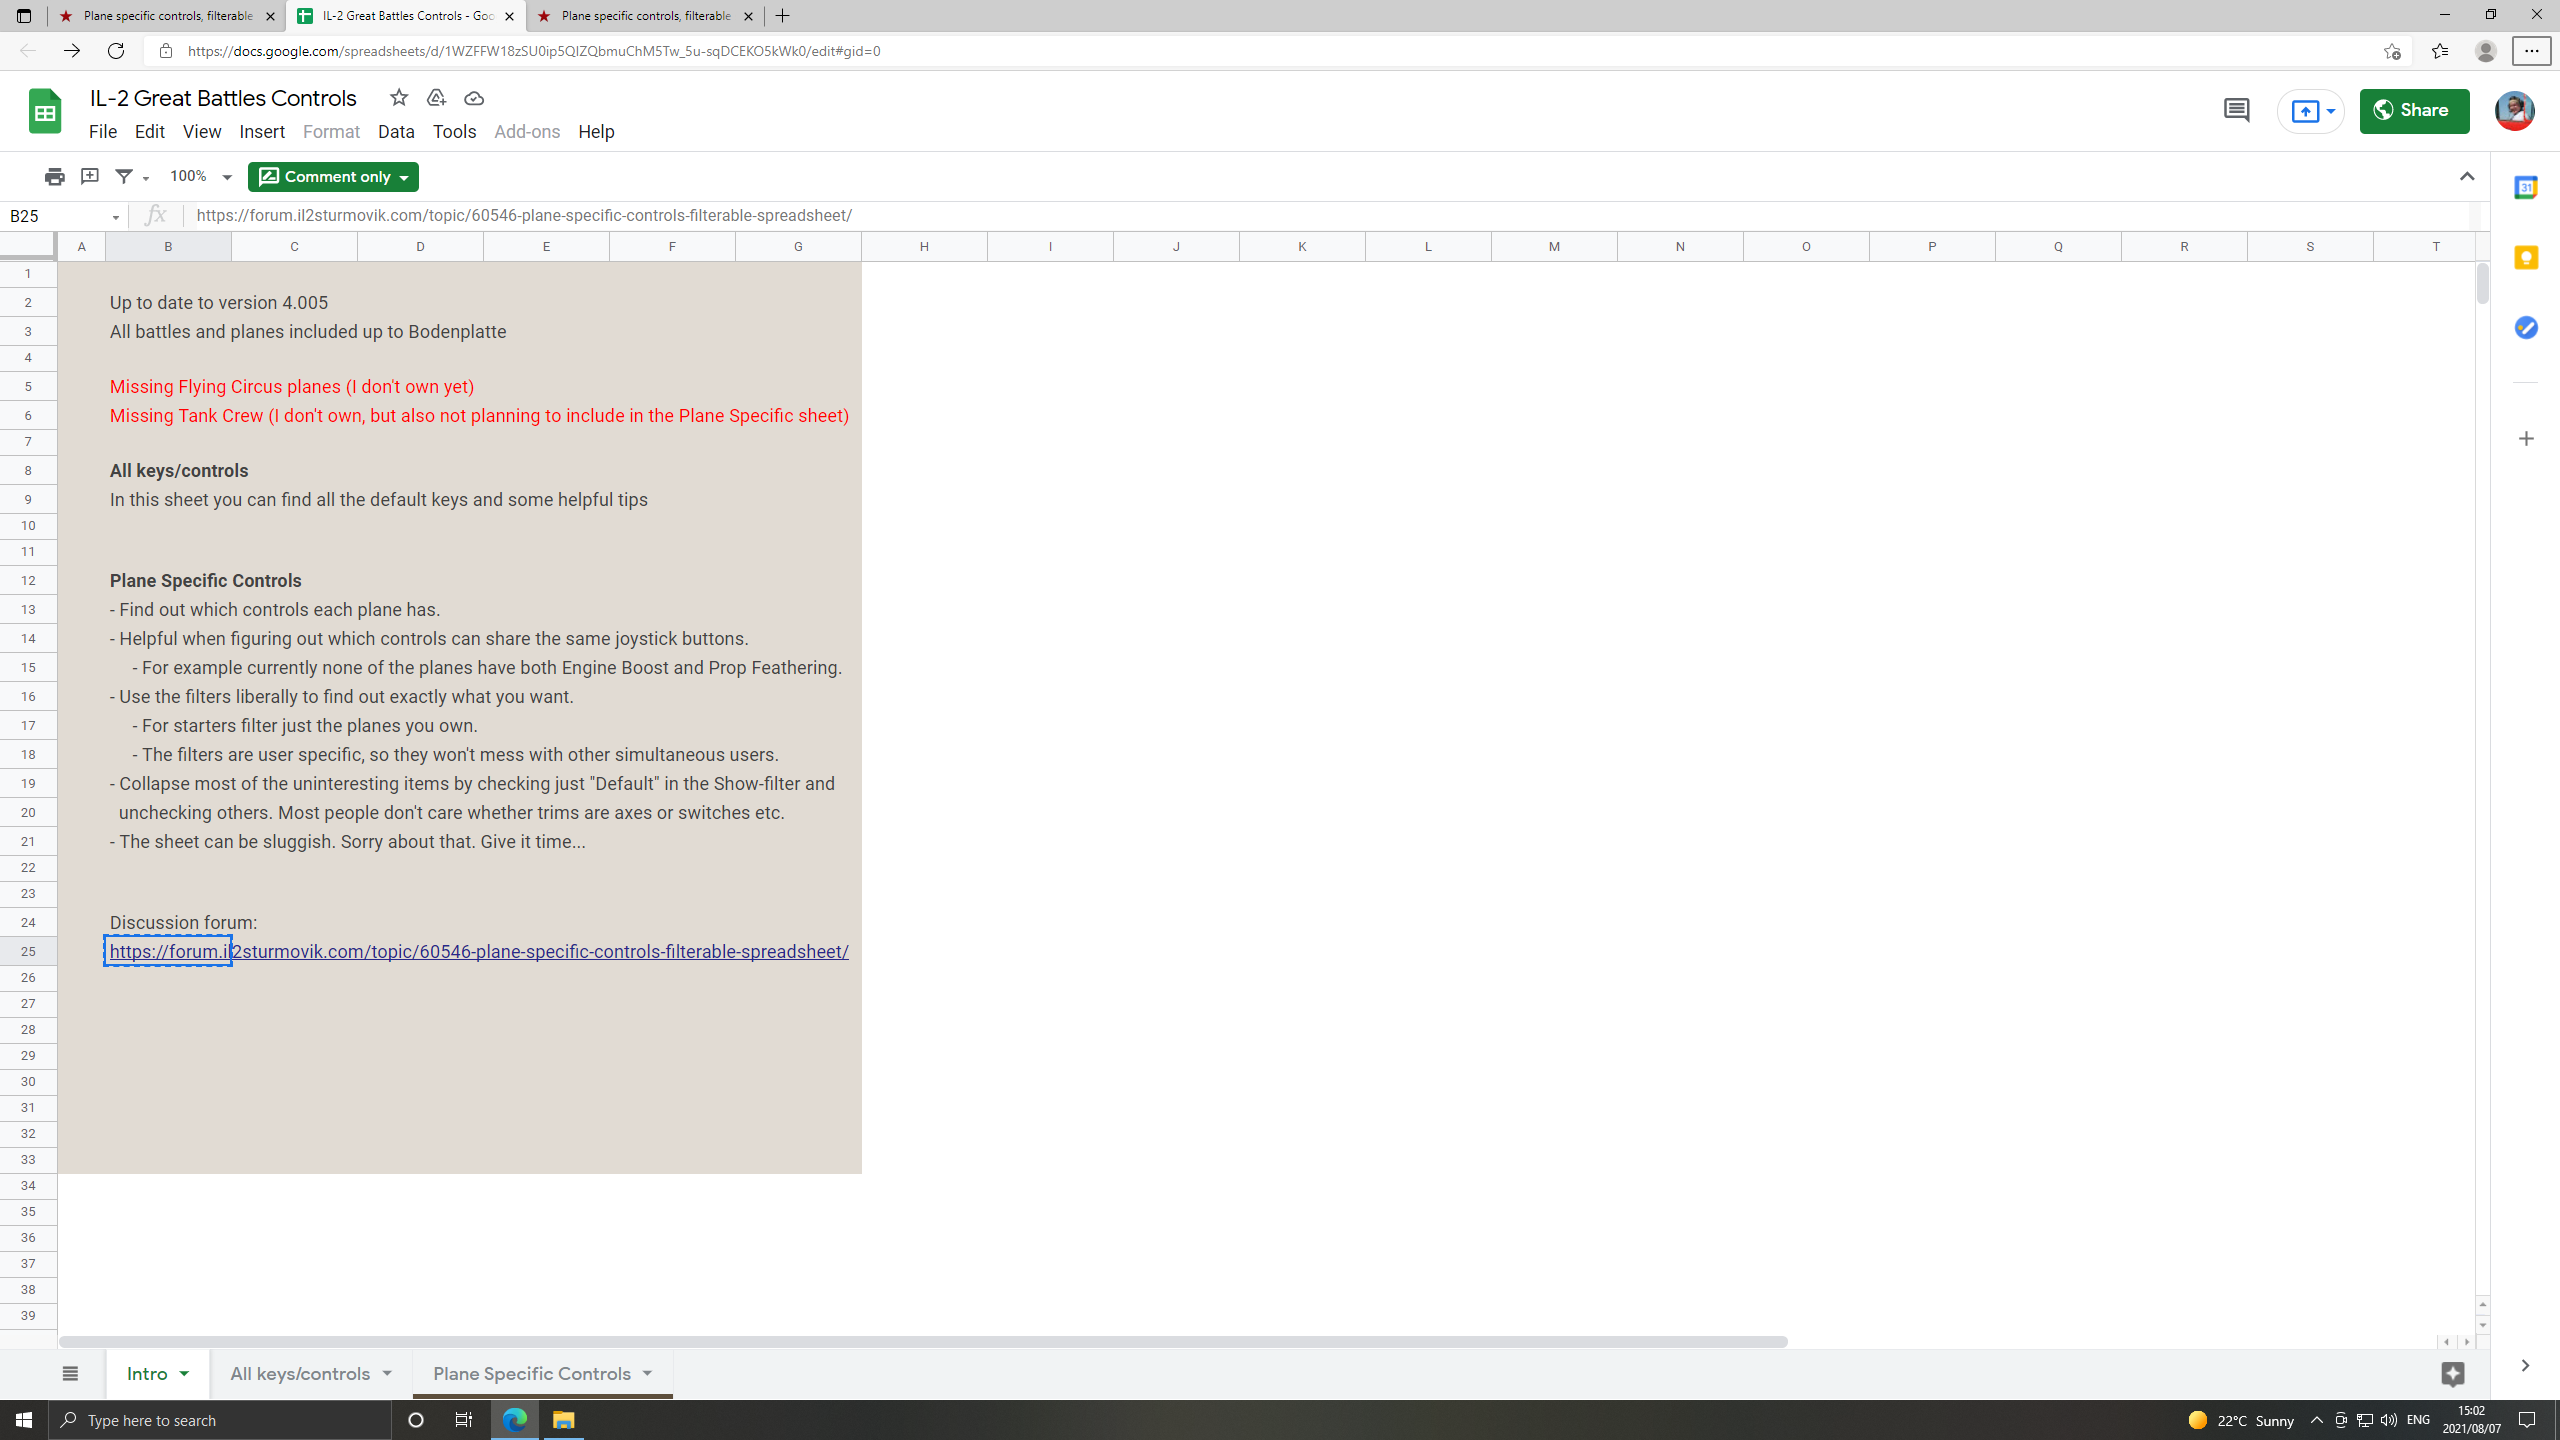
Task: Hide the side panel with the arrow
Action: pos(2525,1366)
